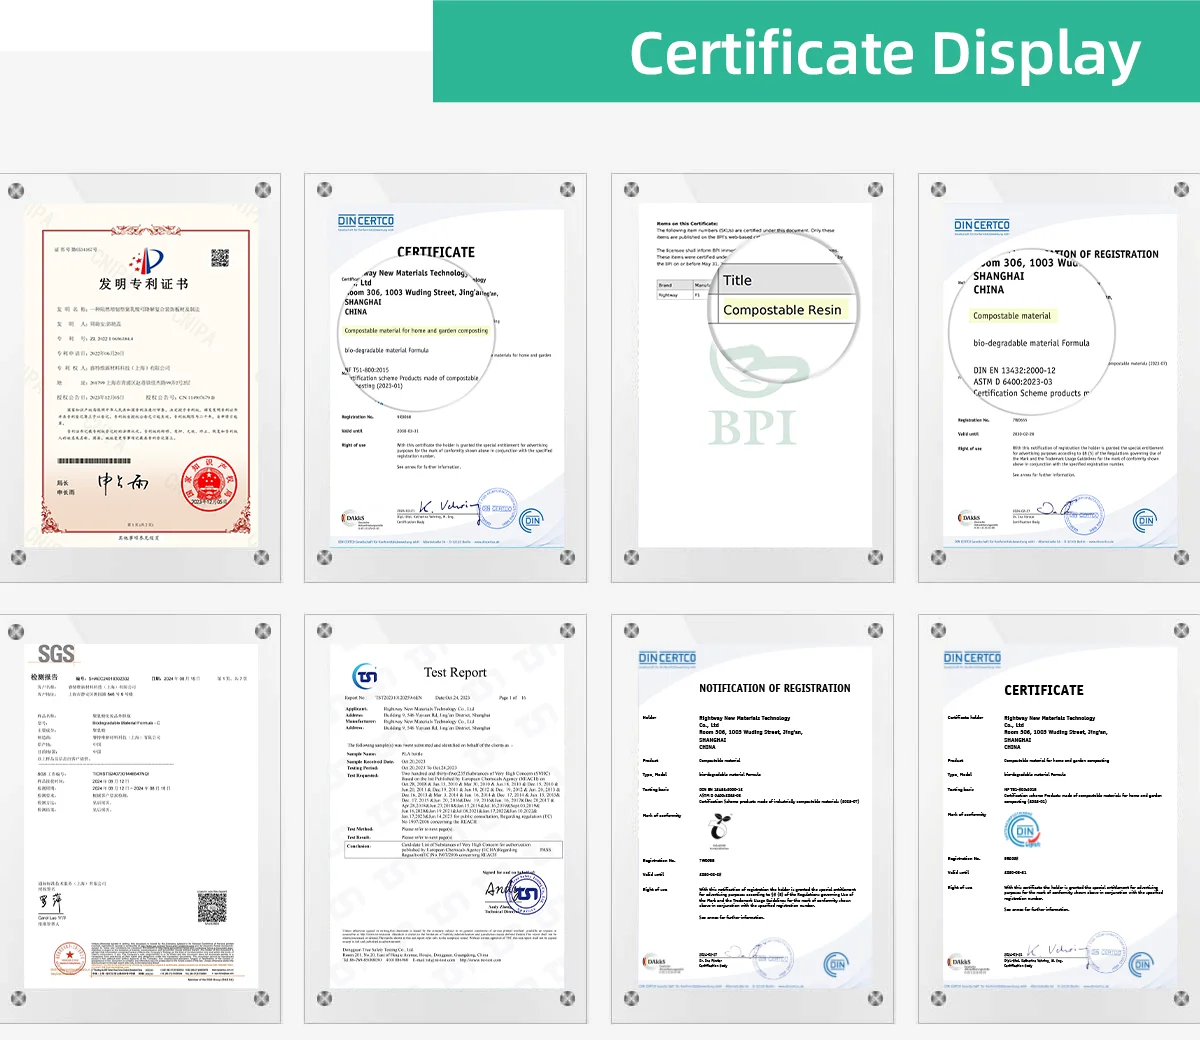Click the "CERTIFICATE" heading on the bottom-right document
This screenshot has height=1040, width=1200.
pyautogui.click(x=1044, y=690)
